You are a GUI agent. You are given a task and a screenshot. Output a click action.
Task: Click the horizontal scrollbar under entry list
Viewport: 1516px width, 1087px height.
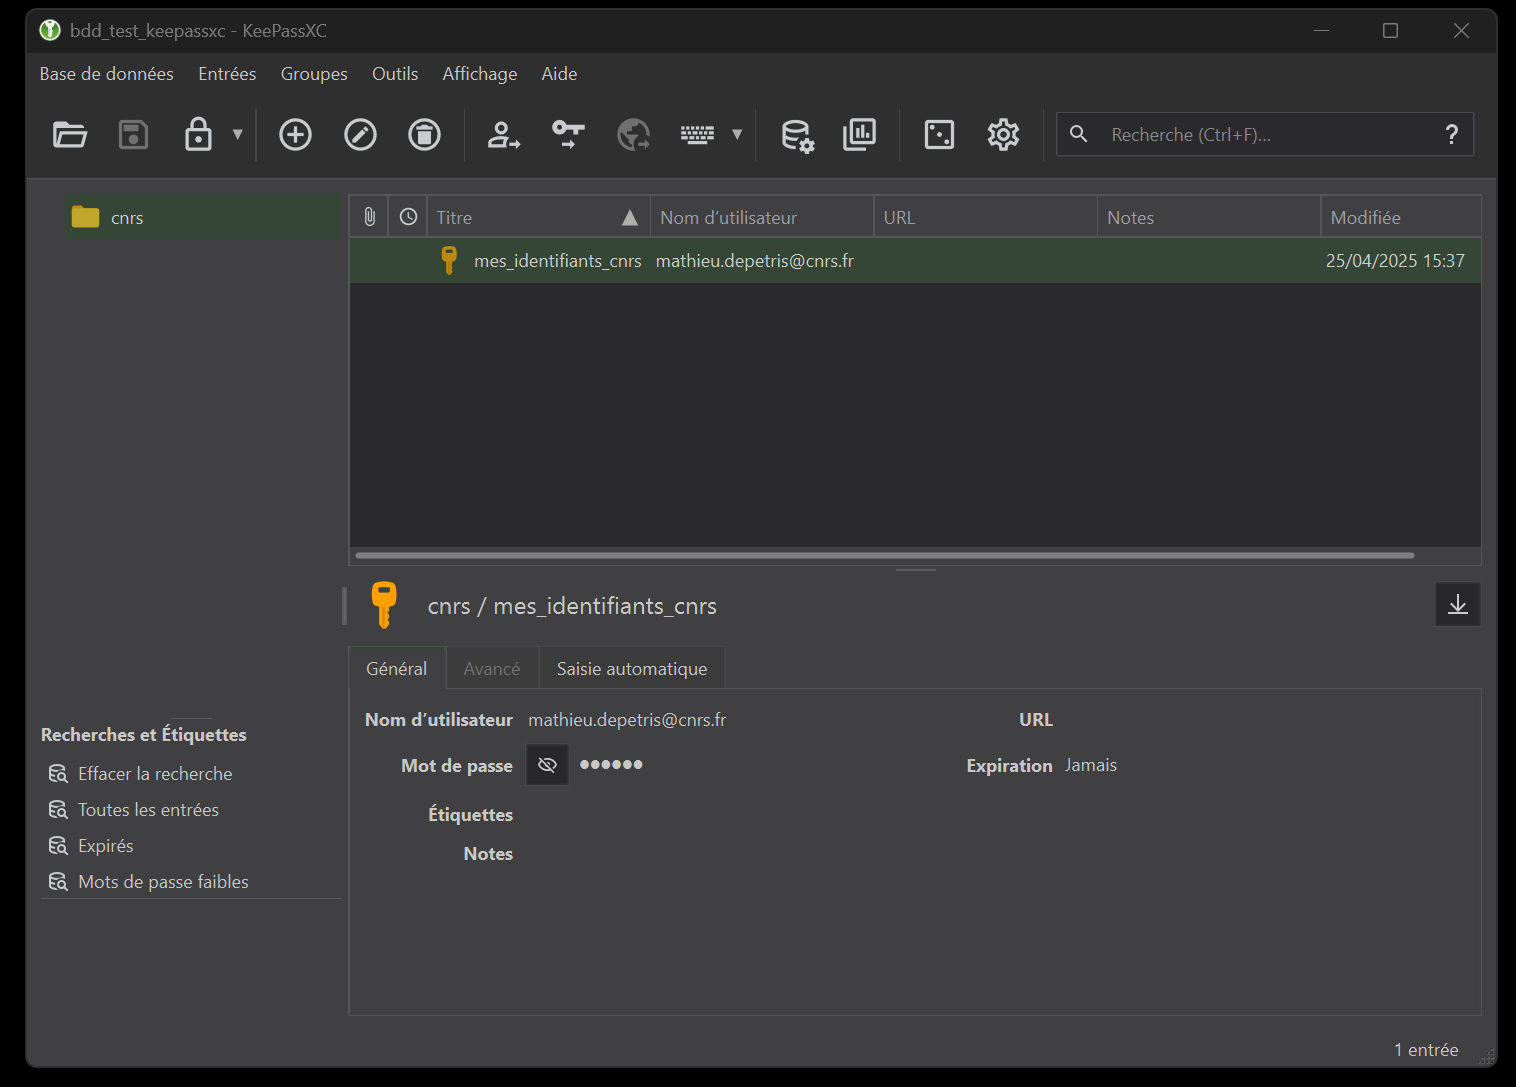pyautogui.click(x=885, y=555)
